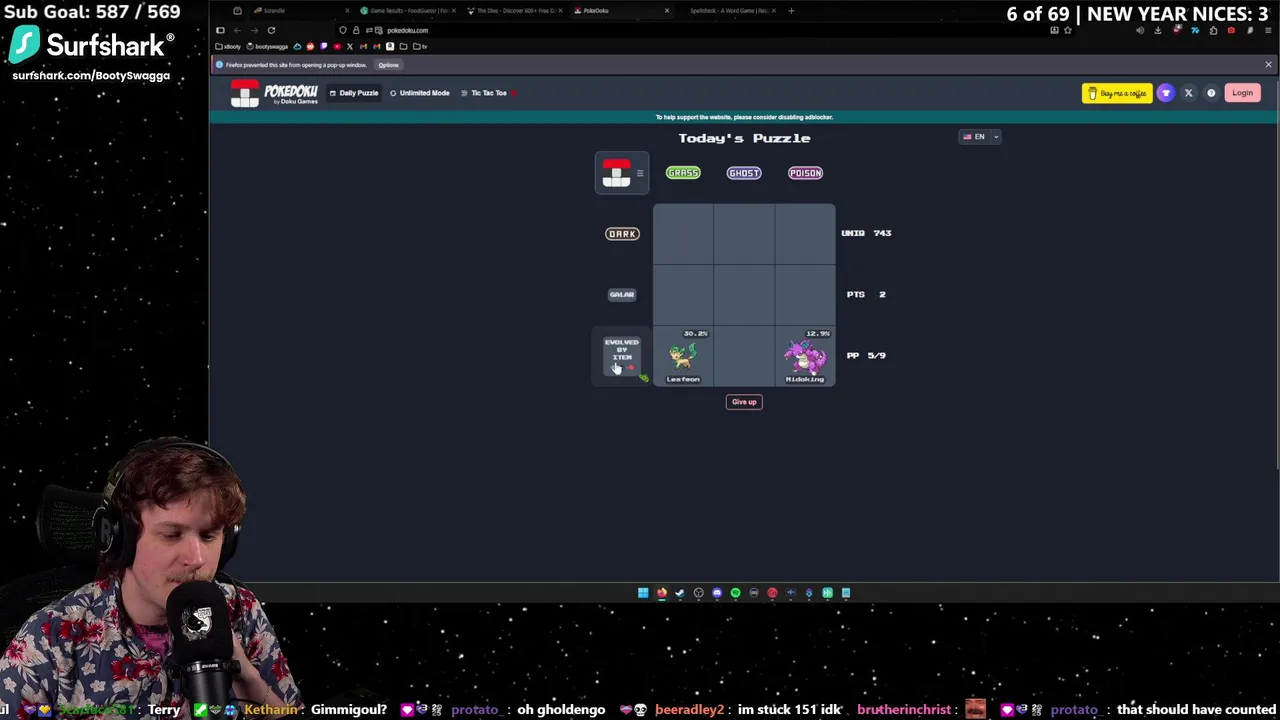Open the X (Twitter) link icon
Image resolution: width=1280 pixels, height=720 pixels.
click(x=1188, y=93)
